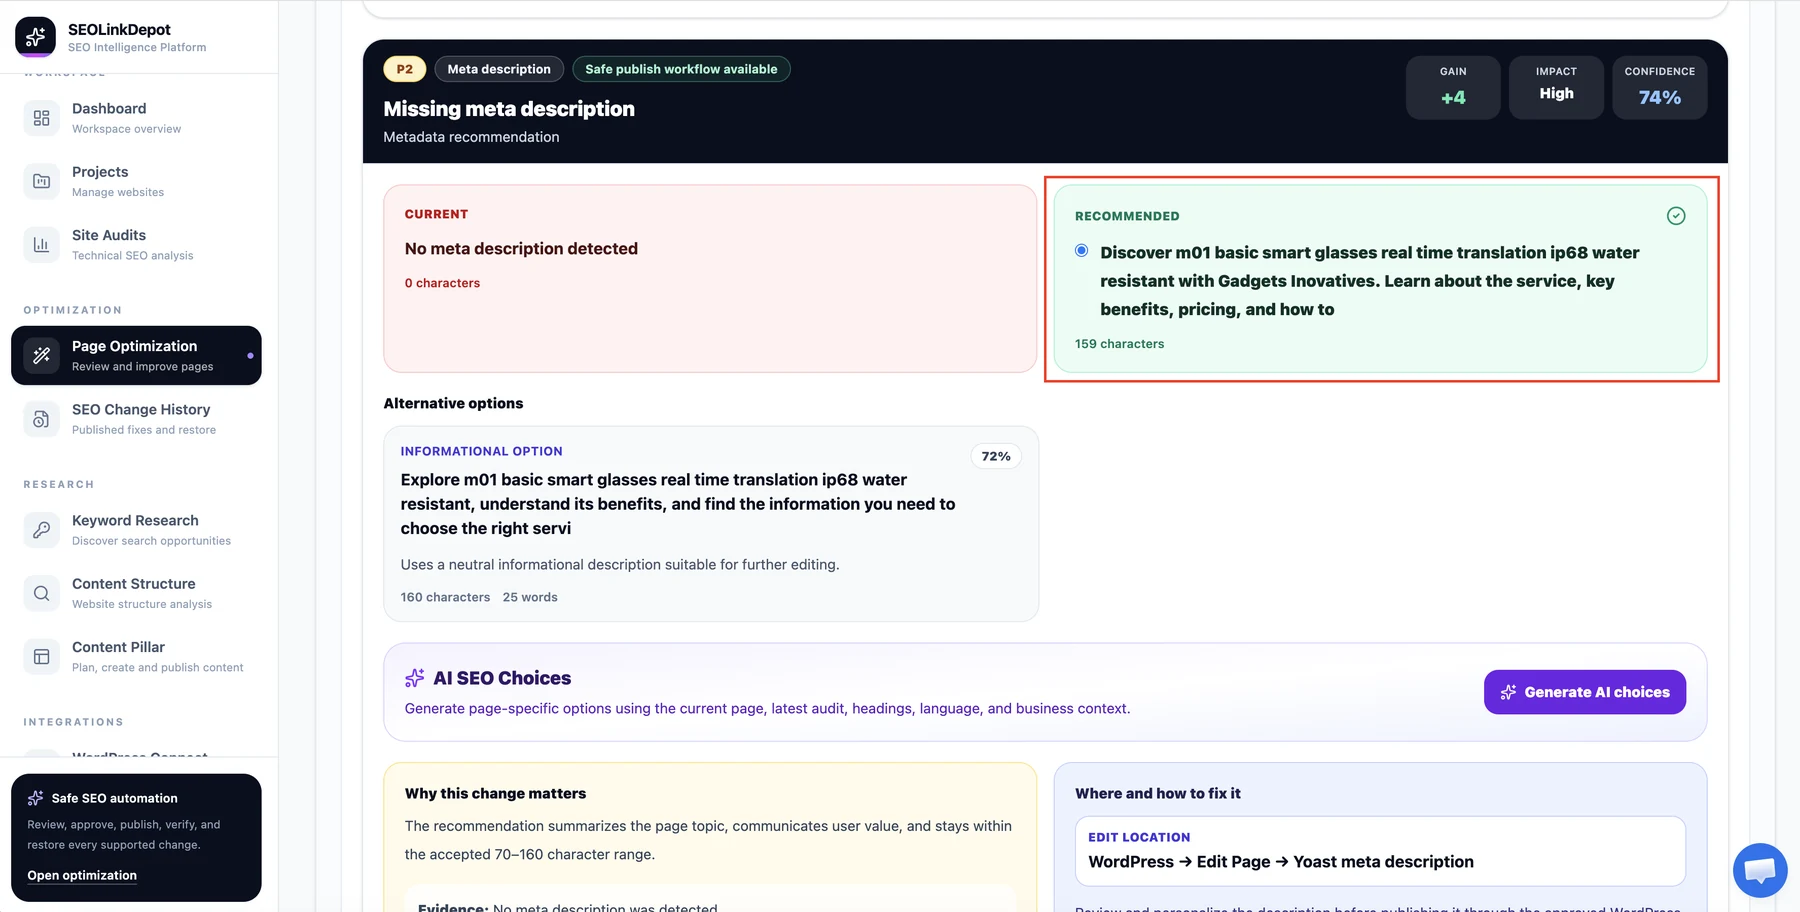Click the Keyword Research key icon
1800x912 pixels.
point(41,530)
